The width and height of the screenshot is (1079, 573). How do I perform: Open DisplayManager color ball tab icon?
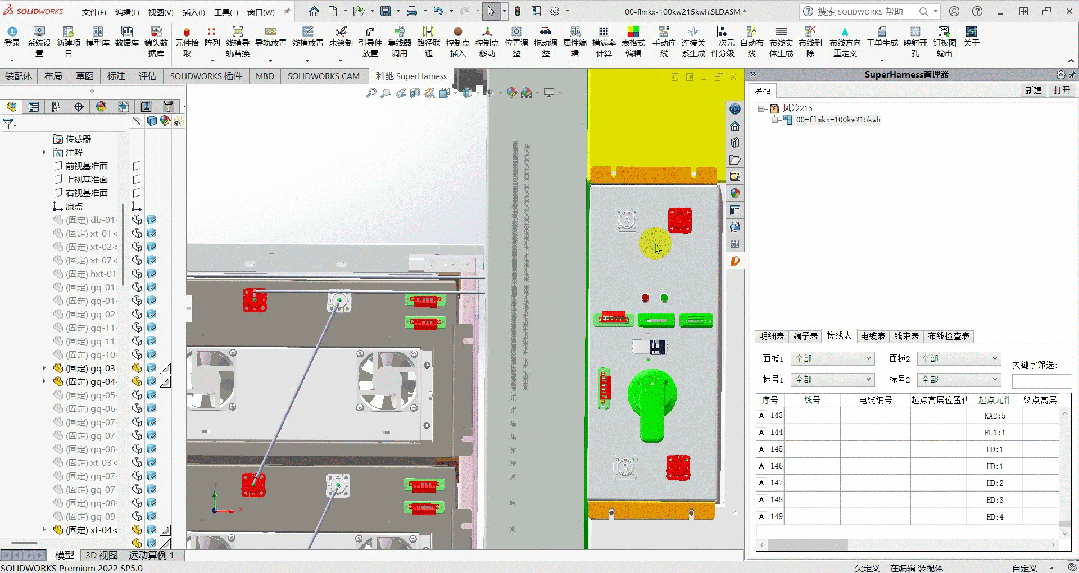101,107
